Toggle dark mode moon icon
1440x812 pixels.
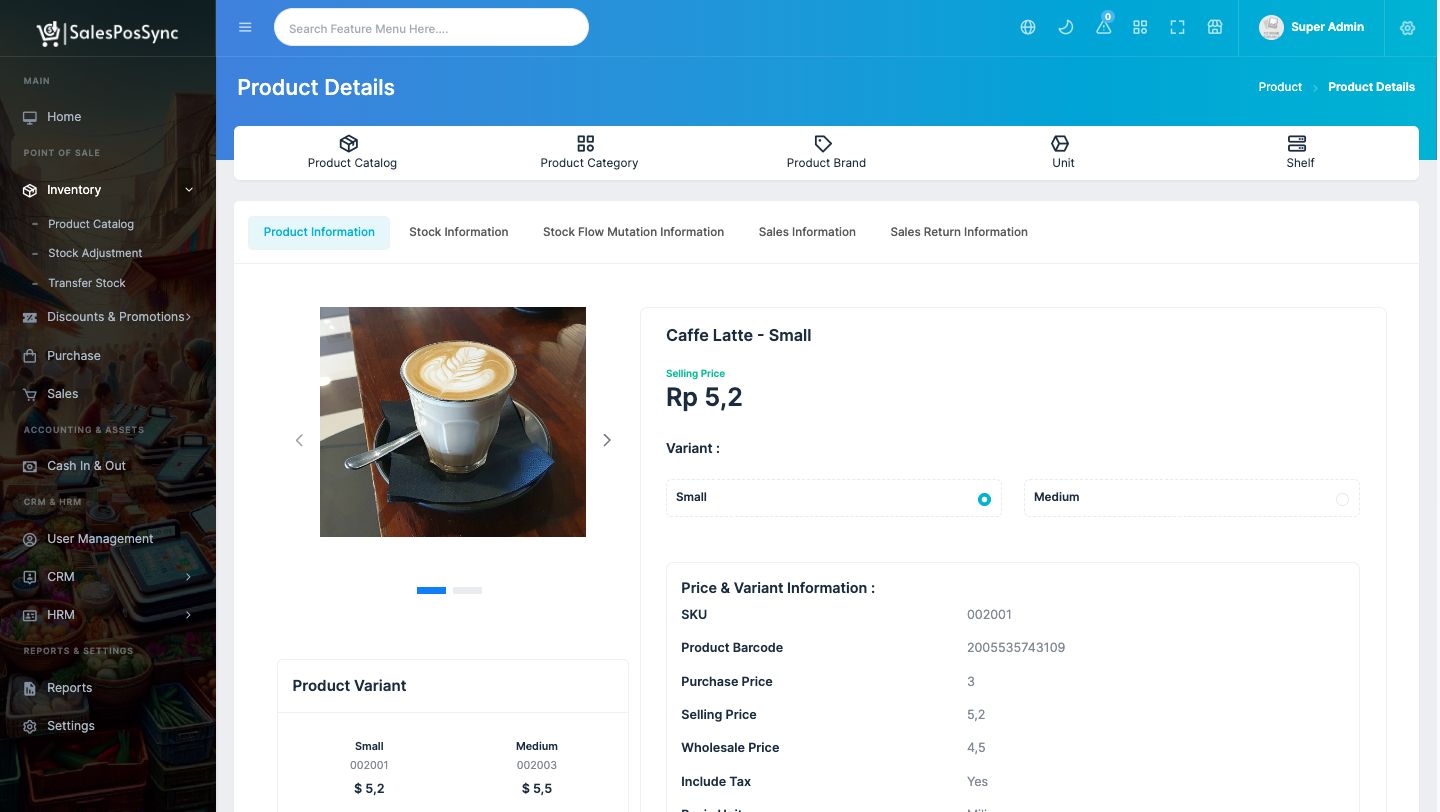point(1066,28)
